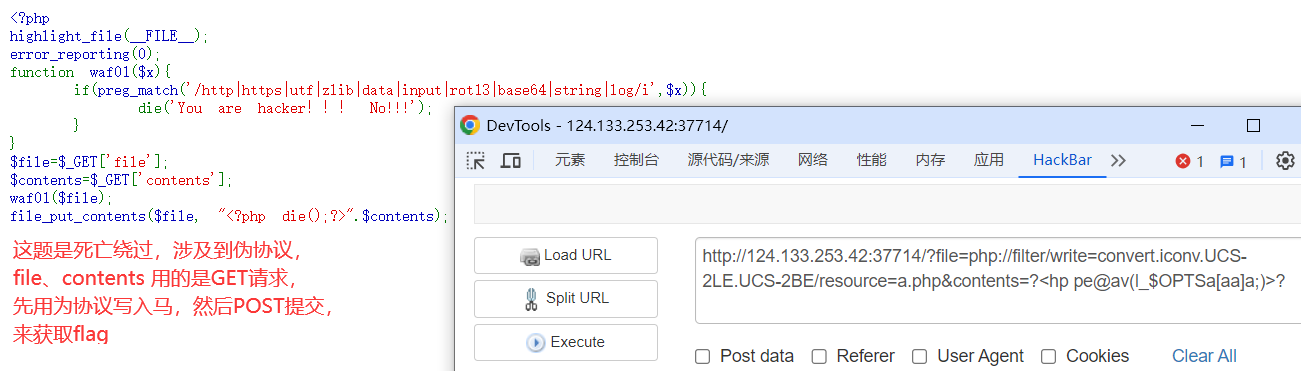Click the red note line '这题是死亡绕过'
The image size is (1301, 371).
(x=158, y=250)
